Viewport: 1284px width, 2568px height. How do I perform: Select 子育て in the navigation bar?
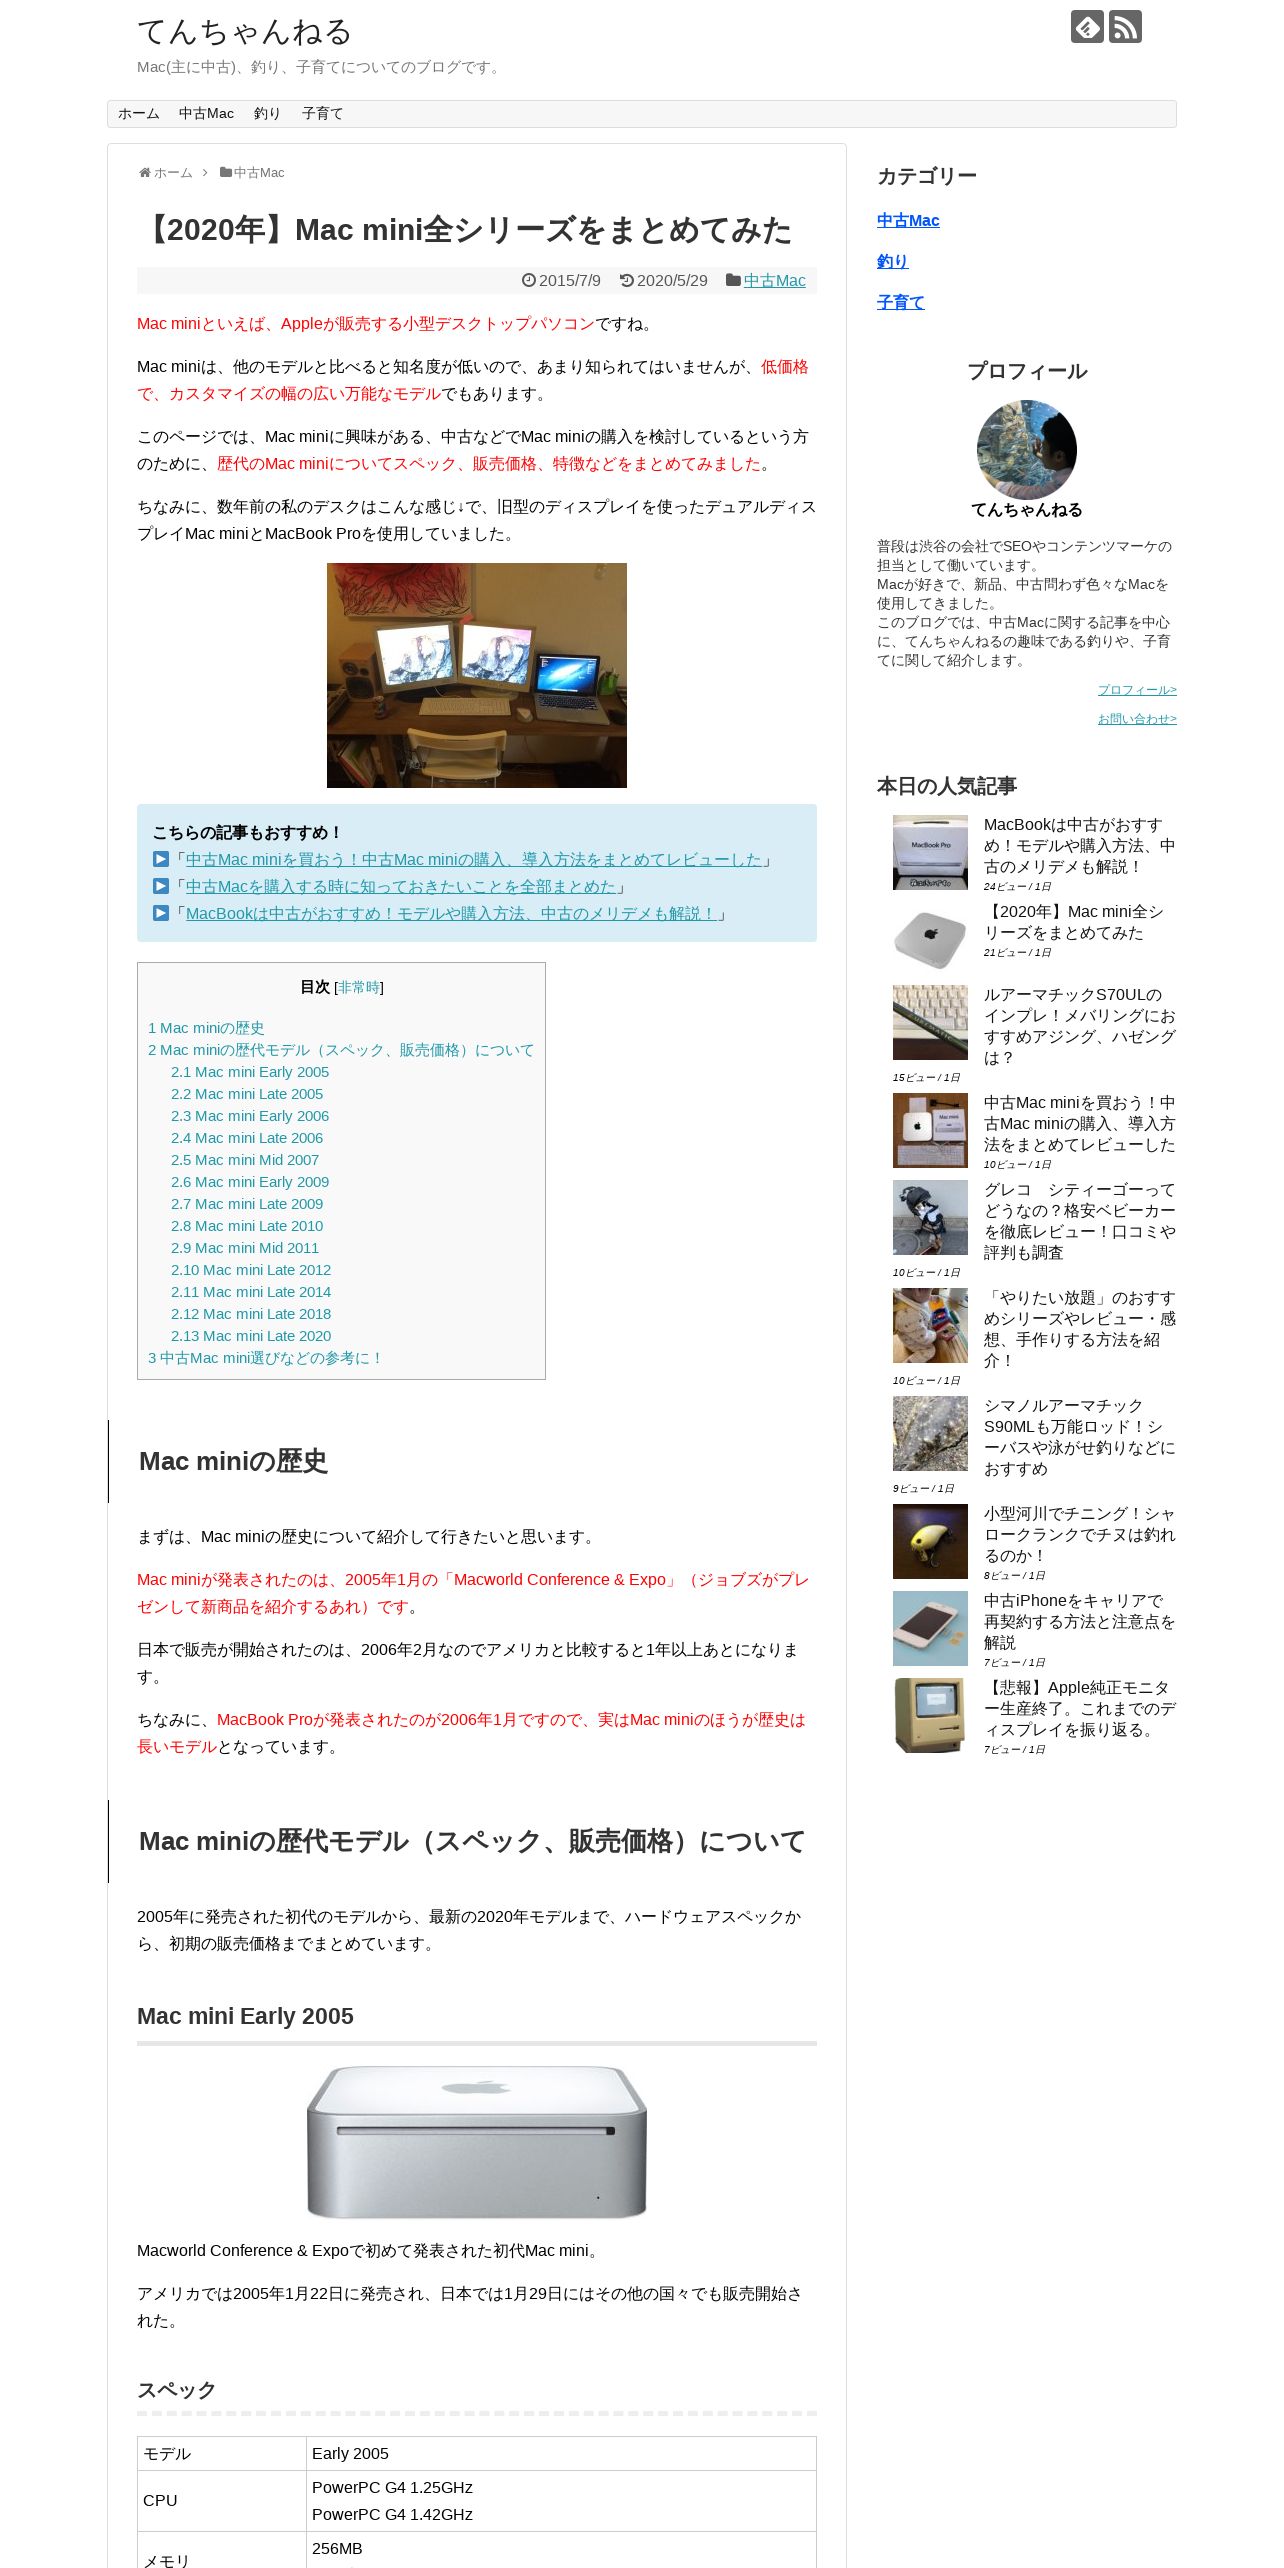coord(322,114)
